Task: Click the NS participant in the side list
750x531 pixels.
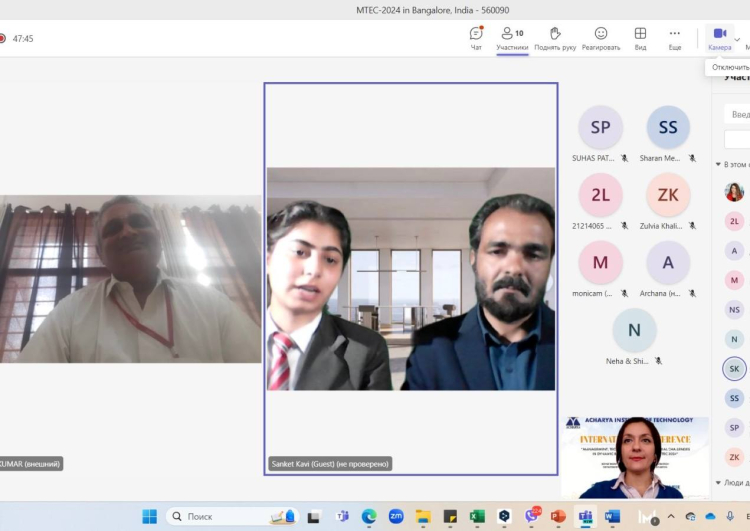Action: tap(734, 310)
